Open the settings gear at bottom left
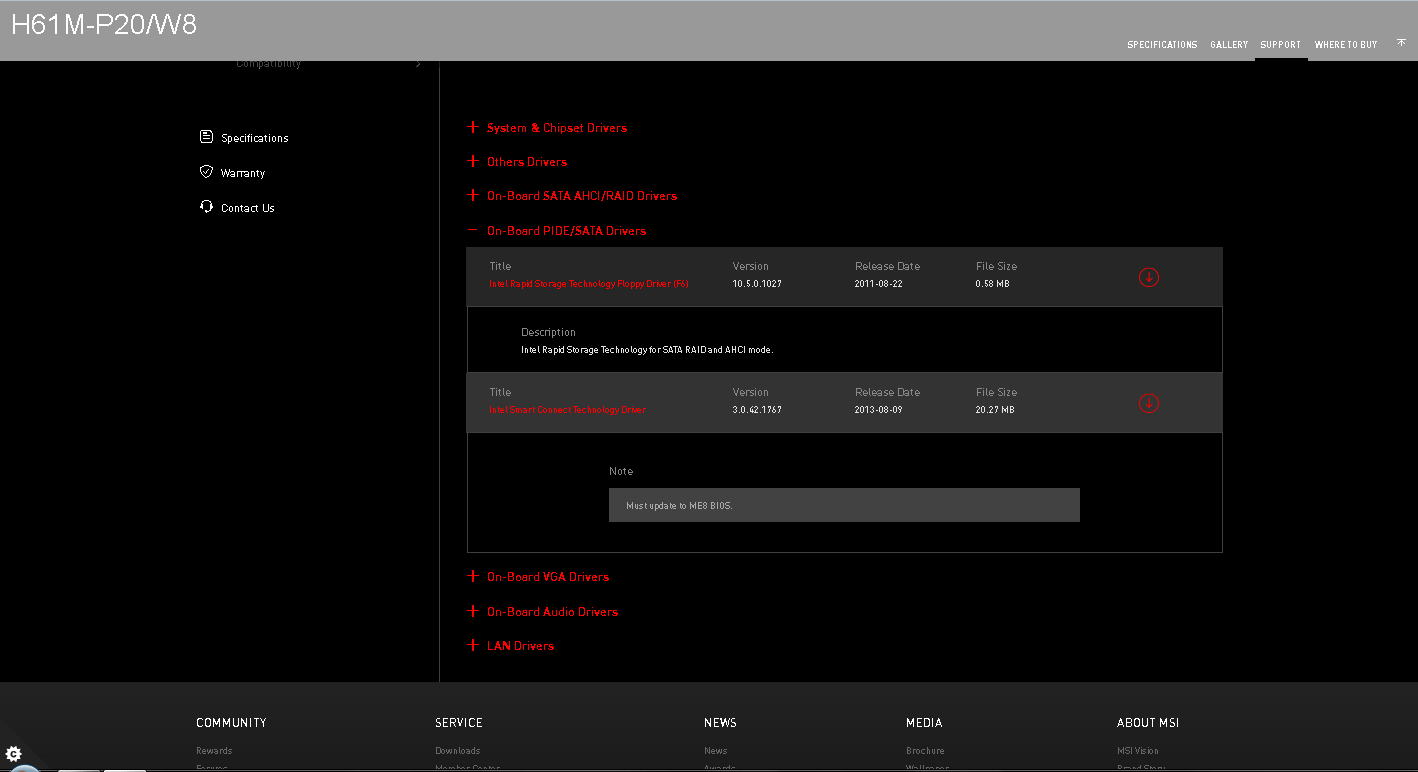 click(x=14, y=753)
